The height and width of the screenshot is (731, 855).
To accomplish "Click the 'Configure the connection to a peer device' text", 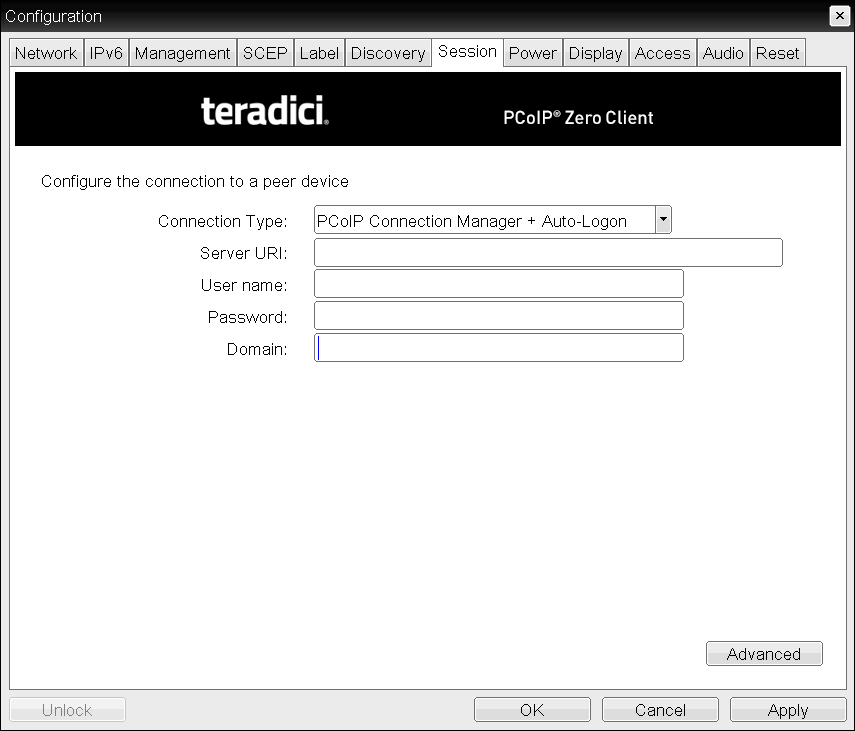I will (x=195, y=182).
